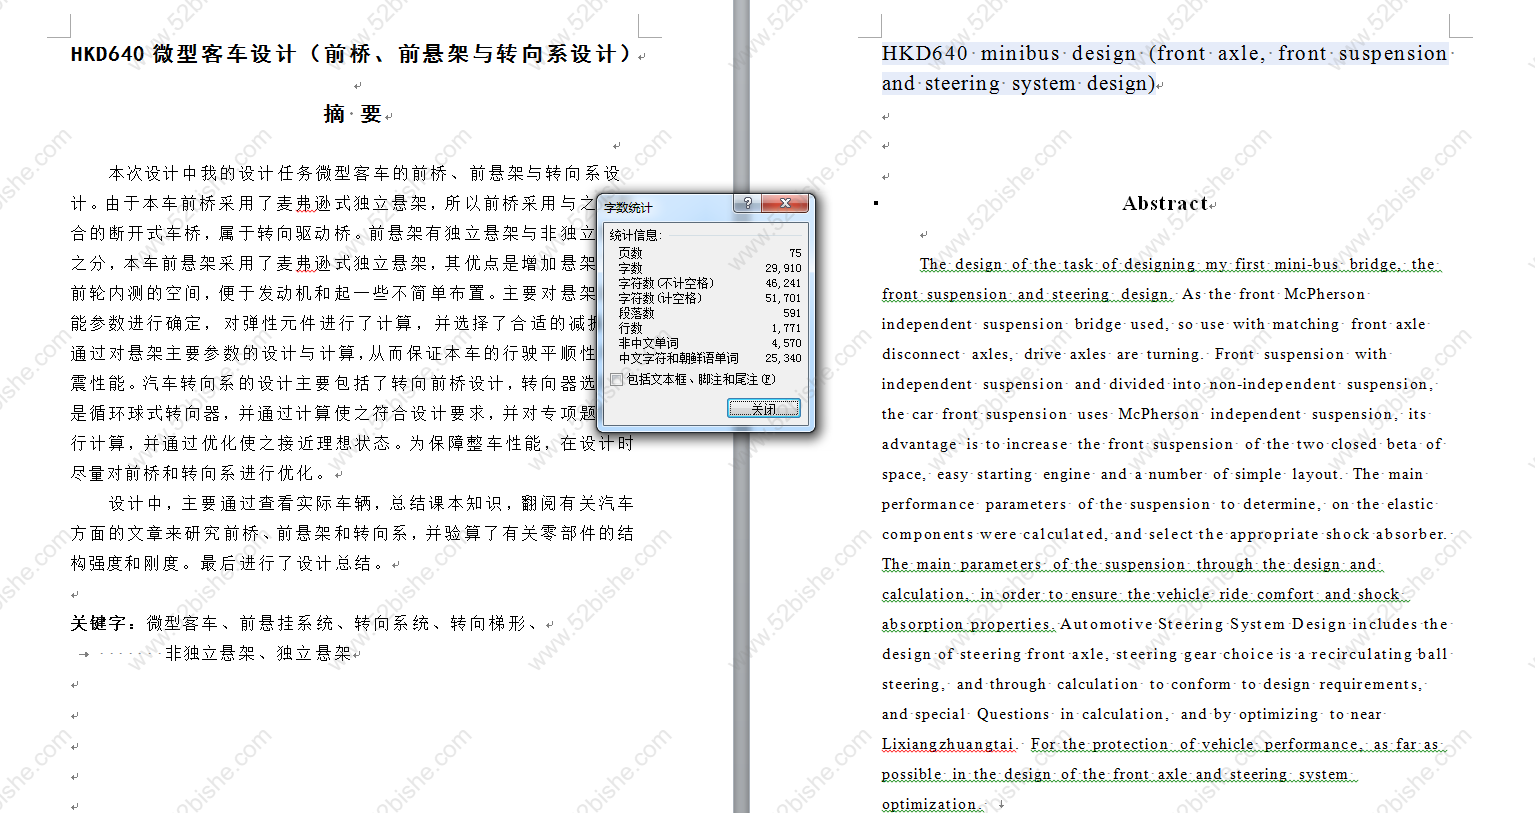Click the 摘要 heading on left page

pyautogui.click(x=353, y=114)
